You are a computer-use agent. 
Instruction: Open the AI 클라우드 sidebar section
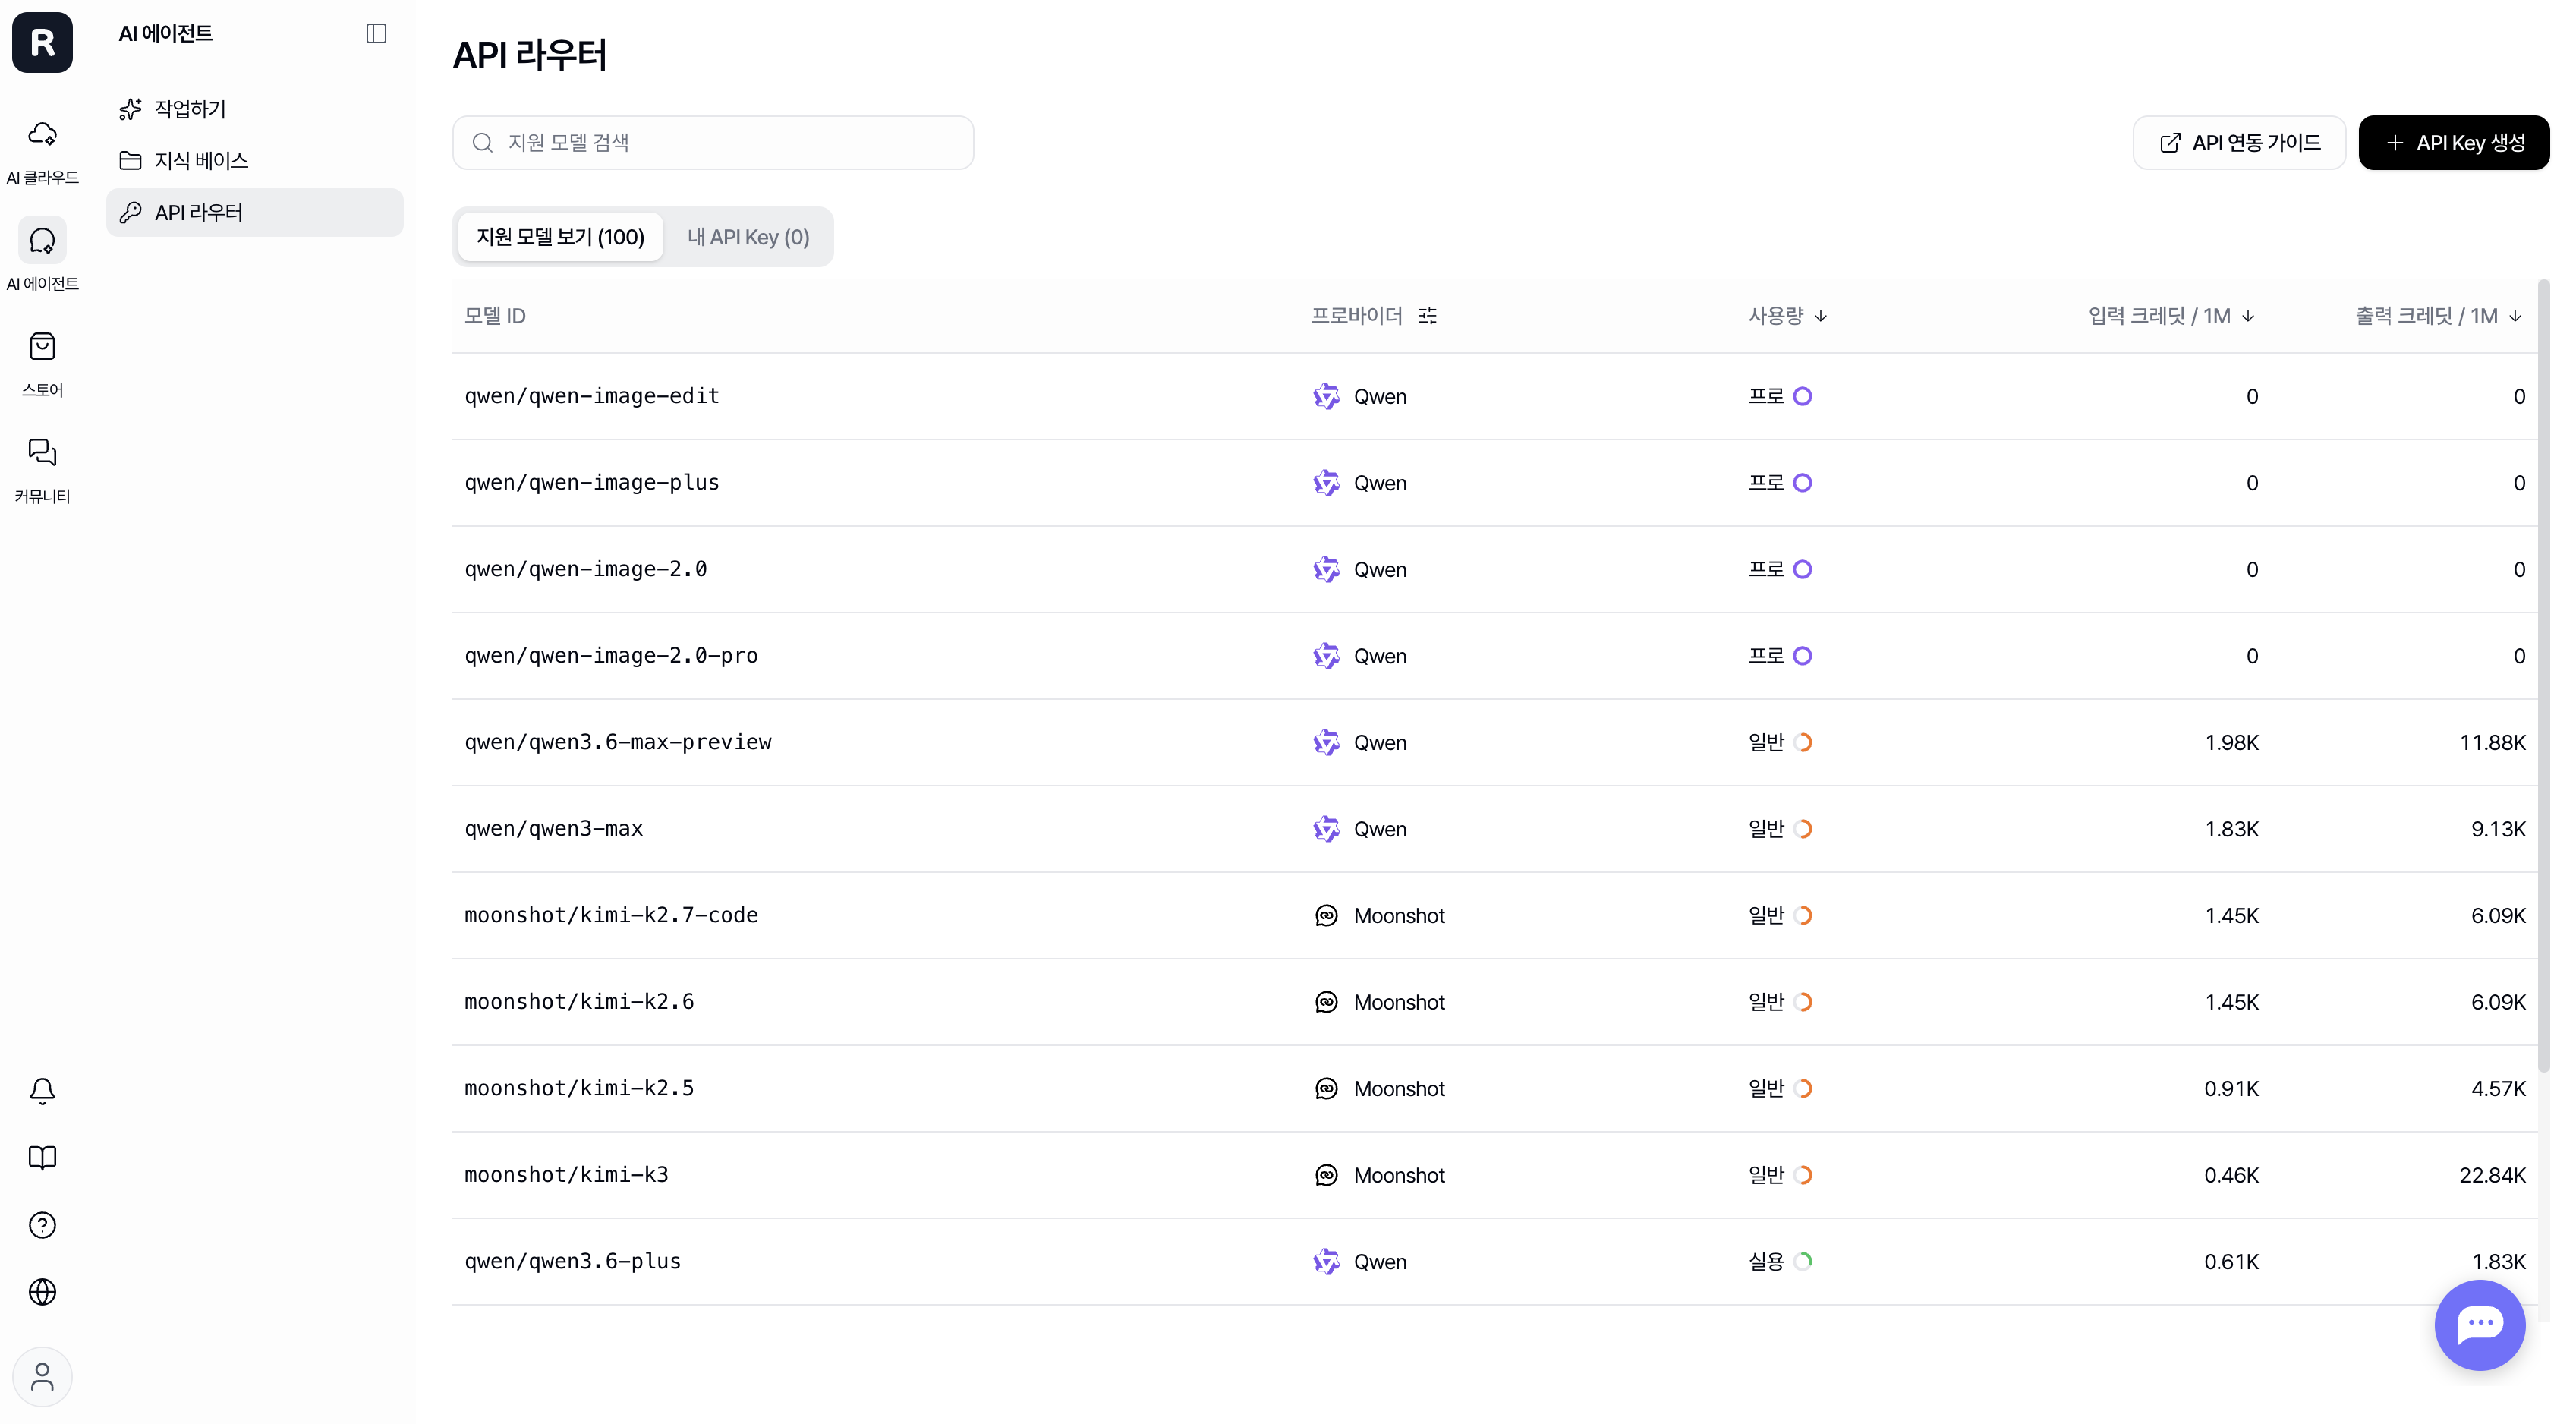pos(42,152)
